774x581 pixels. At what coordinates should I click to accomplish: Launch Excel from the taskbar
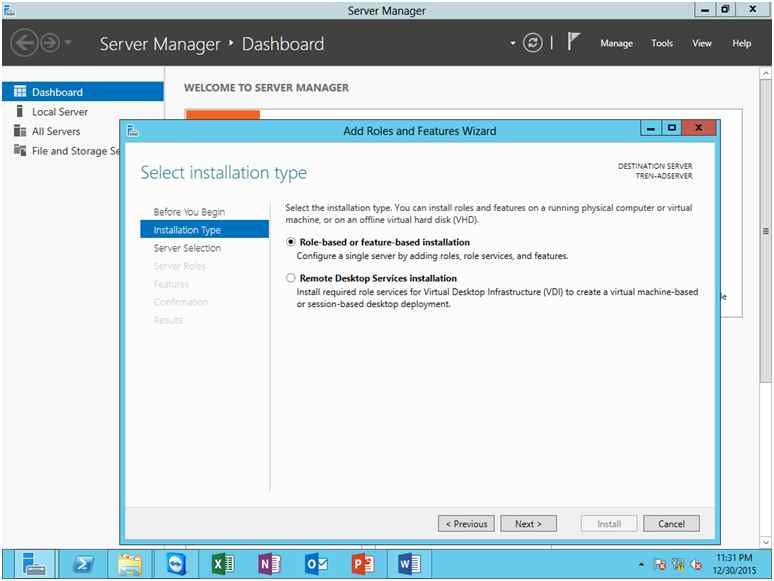tap(222, 564)
